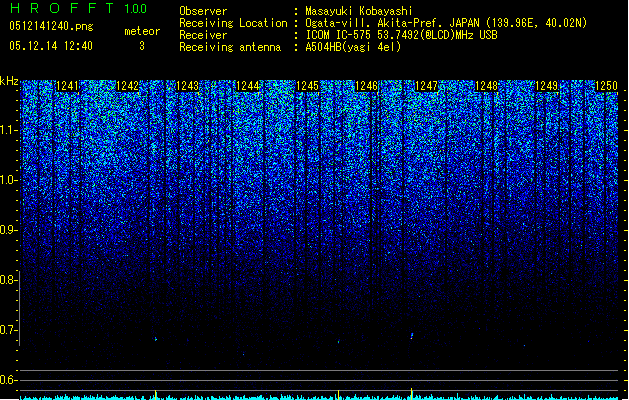Click the 0.9 kHz axis label
629x400 pixels.
pyautogui.click(x=8, y=230)
